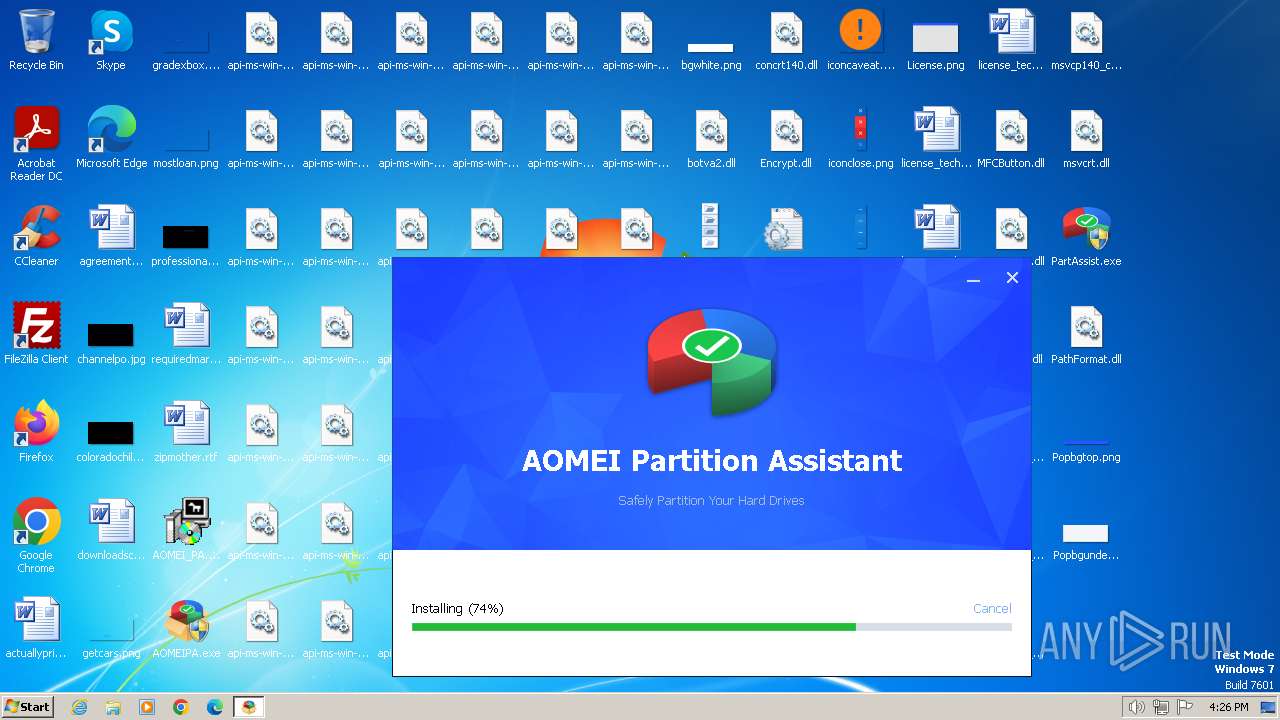This screenshot has width=1280, height=720.
Task: Select msvcrt.dll file icon
Action: 1086,139
